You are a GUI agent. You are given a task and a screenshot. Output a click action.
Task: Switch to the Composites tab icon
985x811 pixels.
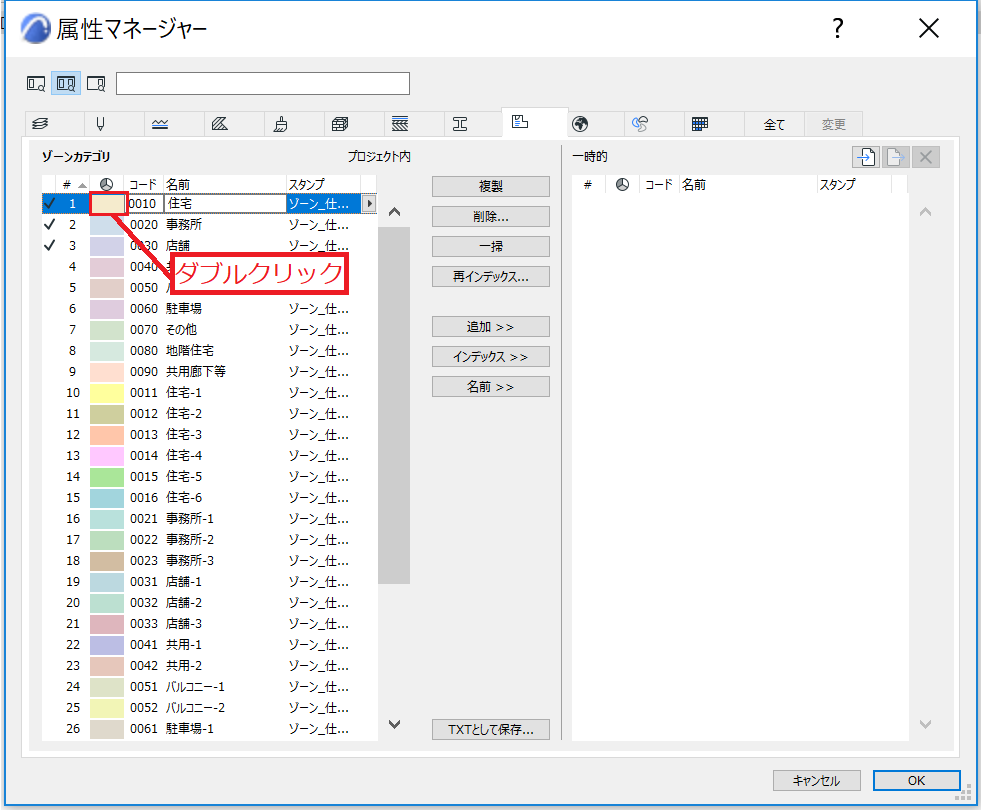[x=400, y=124]
